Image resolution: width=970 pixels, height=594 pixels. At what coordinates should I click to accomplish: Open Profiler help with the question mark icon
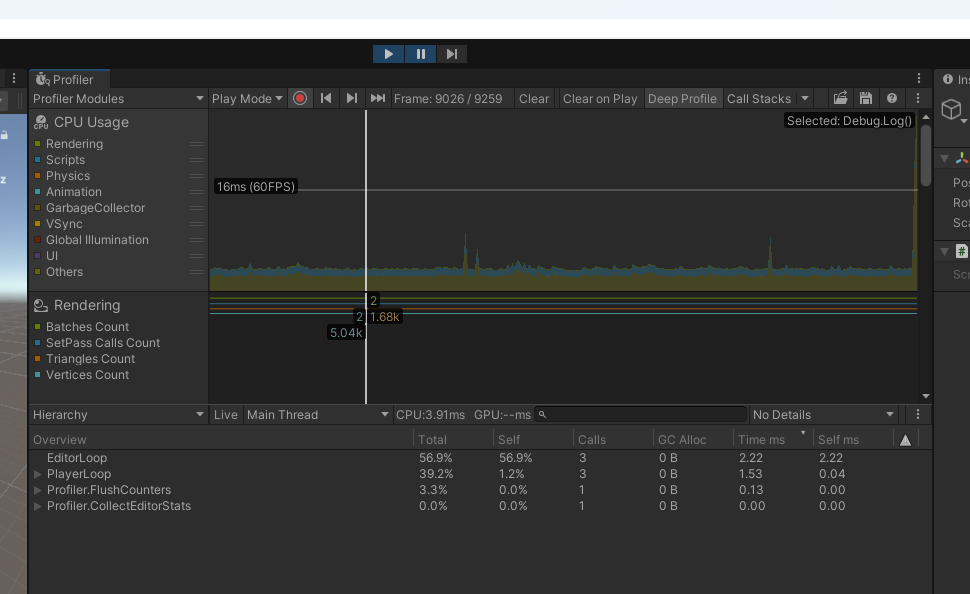click(x=891, y=98)
